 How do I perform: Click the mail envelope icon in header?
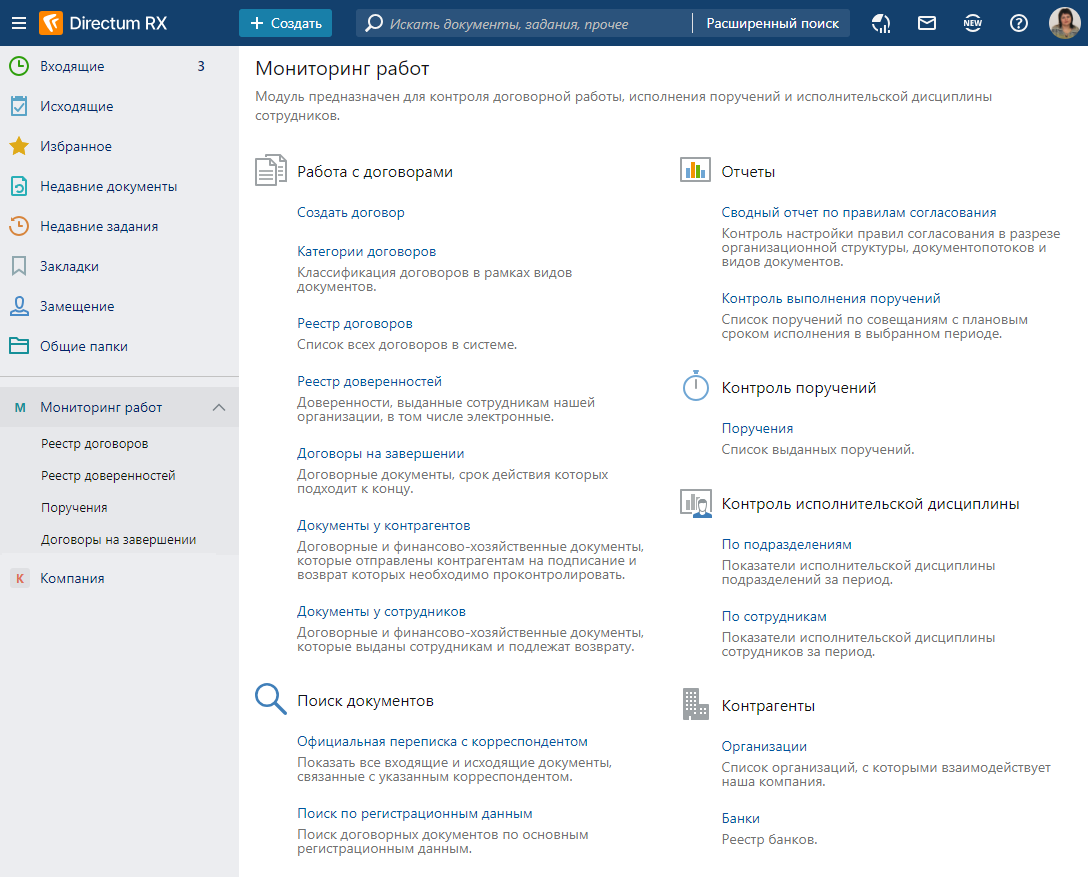(927, 23)
